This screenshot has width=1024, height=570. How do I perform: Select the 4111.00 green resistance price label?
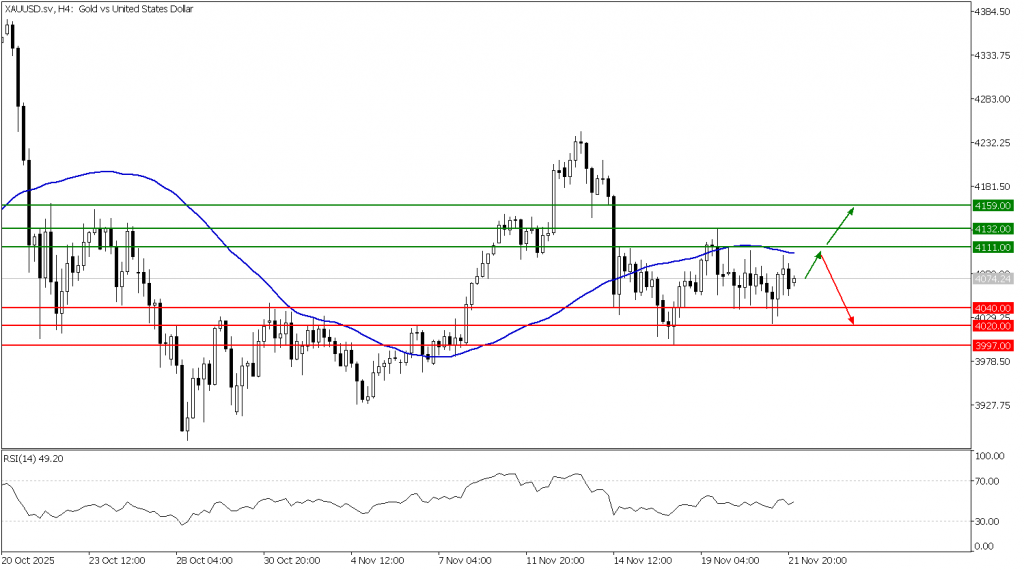point(993,247)
